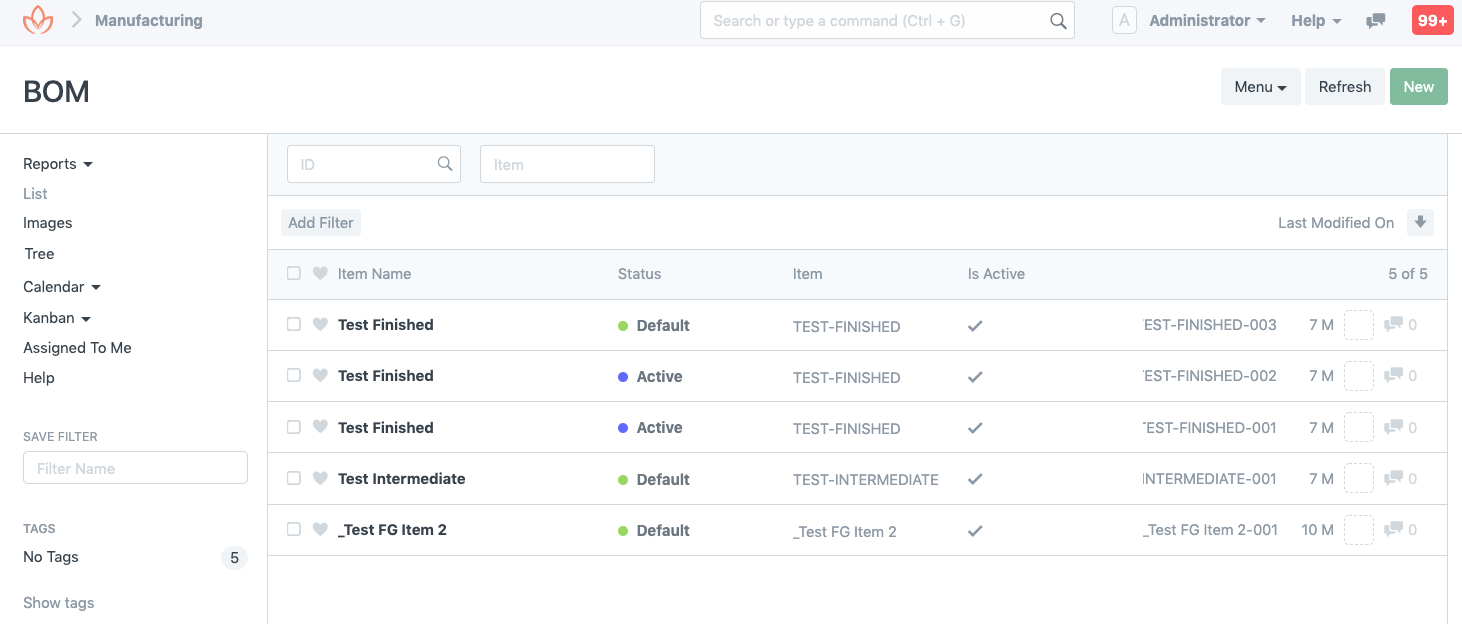Like the _Test FG Item 2 row heart

[320, 529]
